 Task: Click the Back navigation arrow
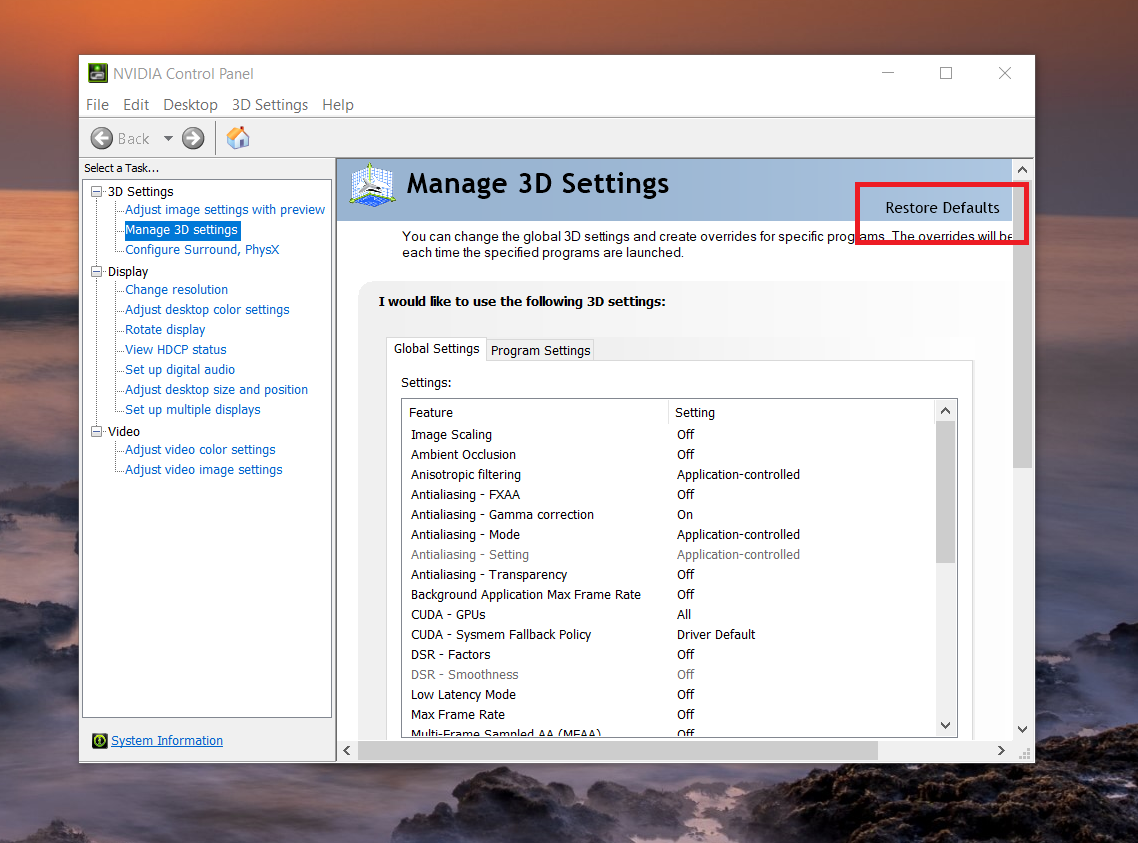[x=101, y=137]
